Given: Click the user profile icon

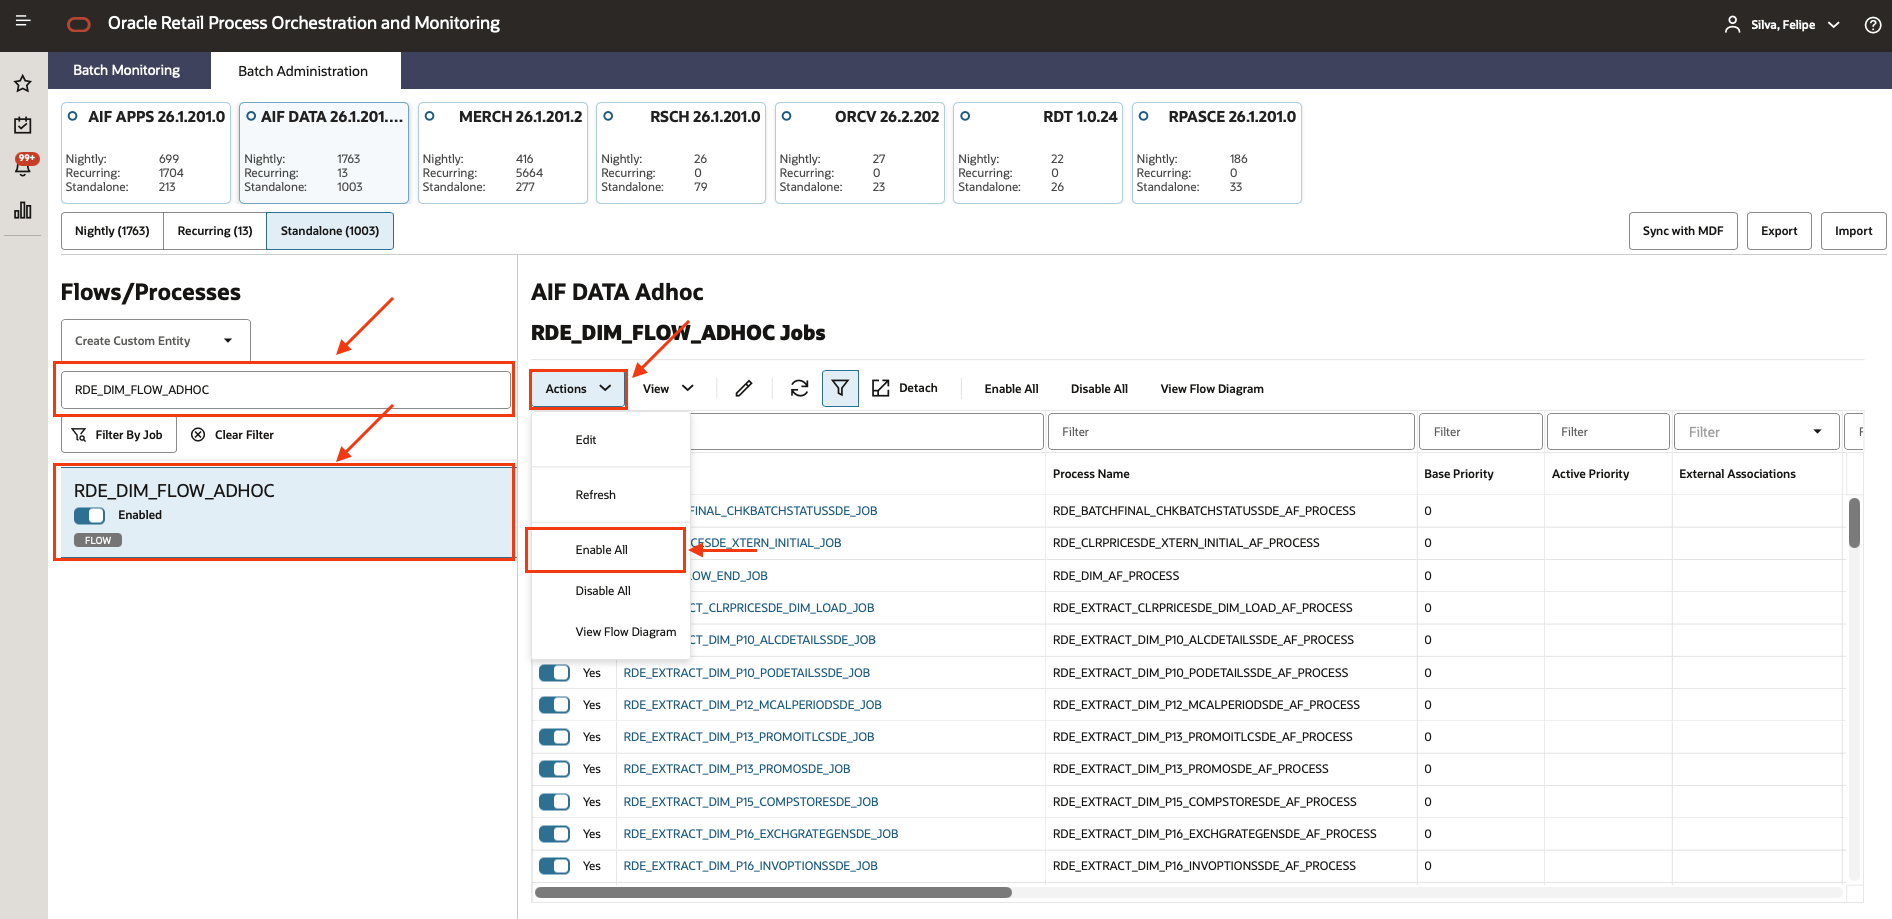Looking at the screenshot, I should tap(1732, 24).
